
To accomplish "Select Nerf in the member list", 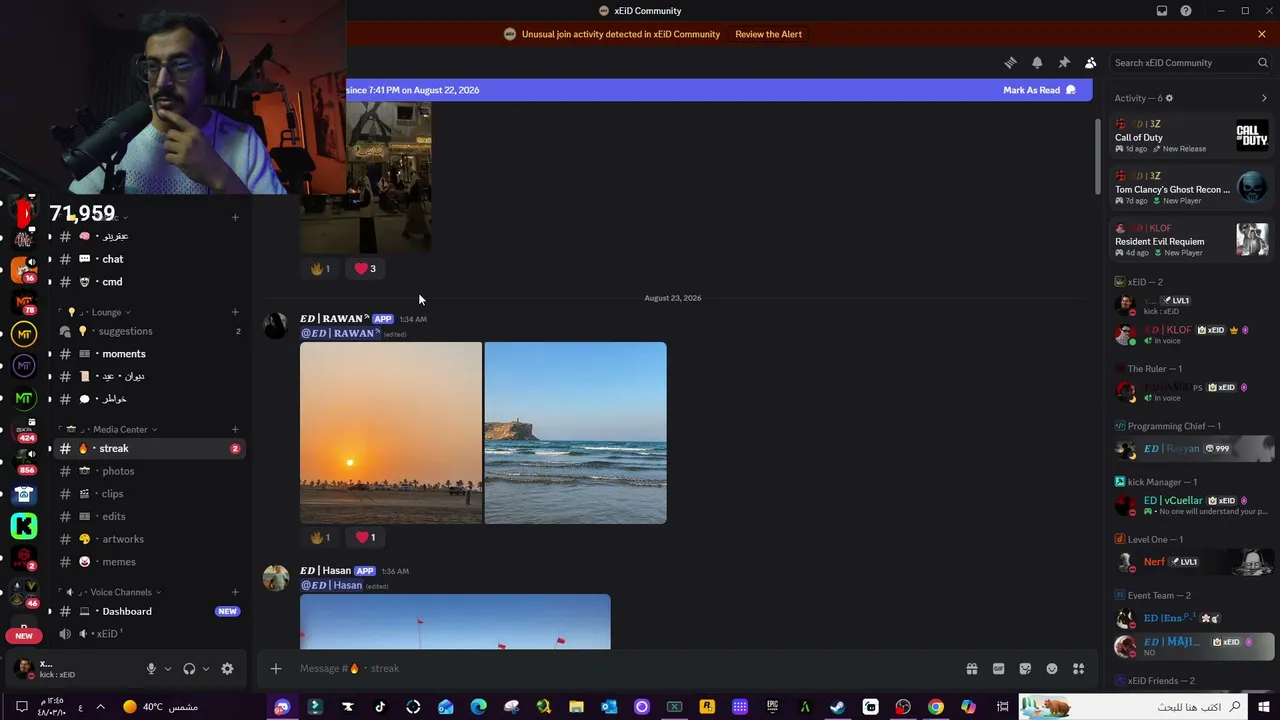I will pos(1191,562).
